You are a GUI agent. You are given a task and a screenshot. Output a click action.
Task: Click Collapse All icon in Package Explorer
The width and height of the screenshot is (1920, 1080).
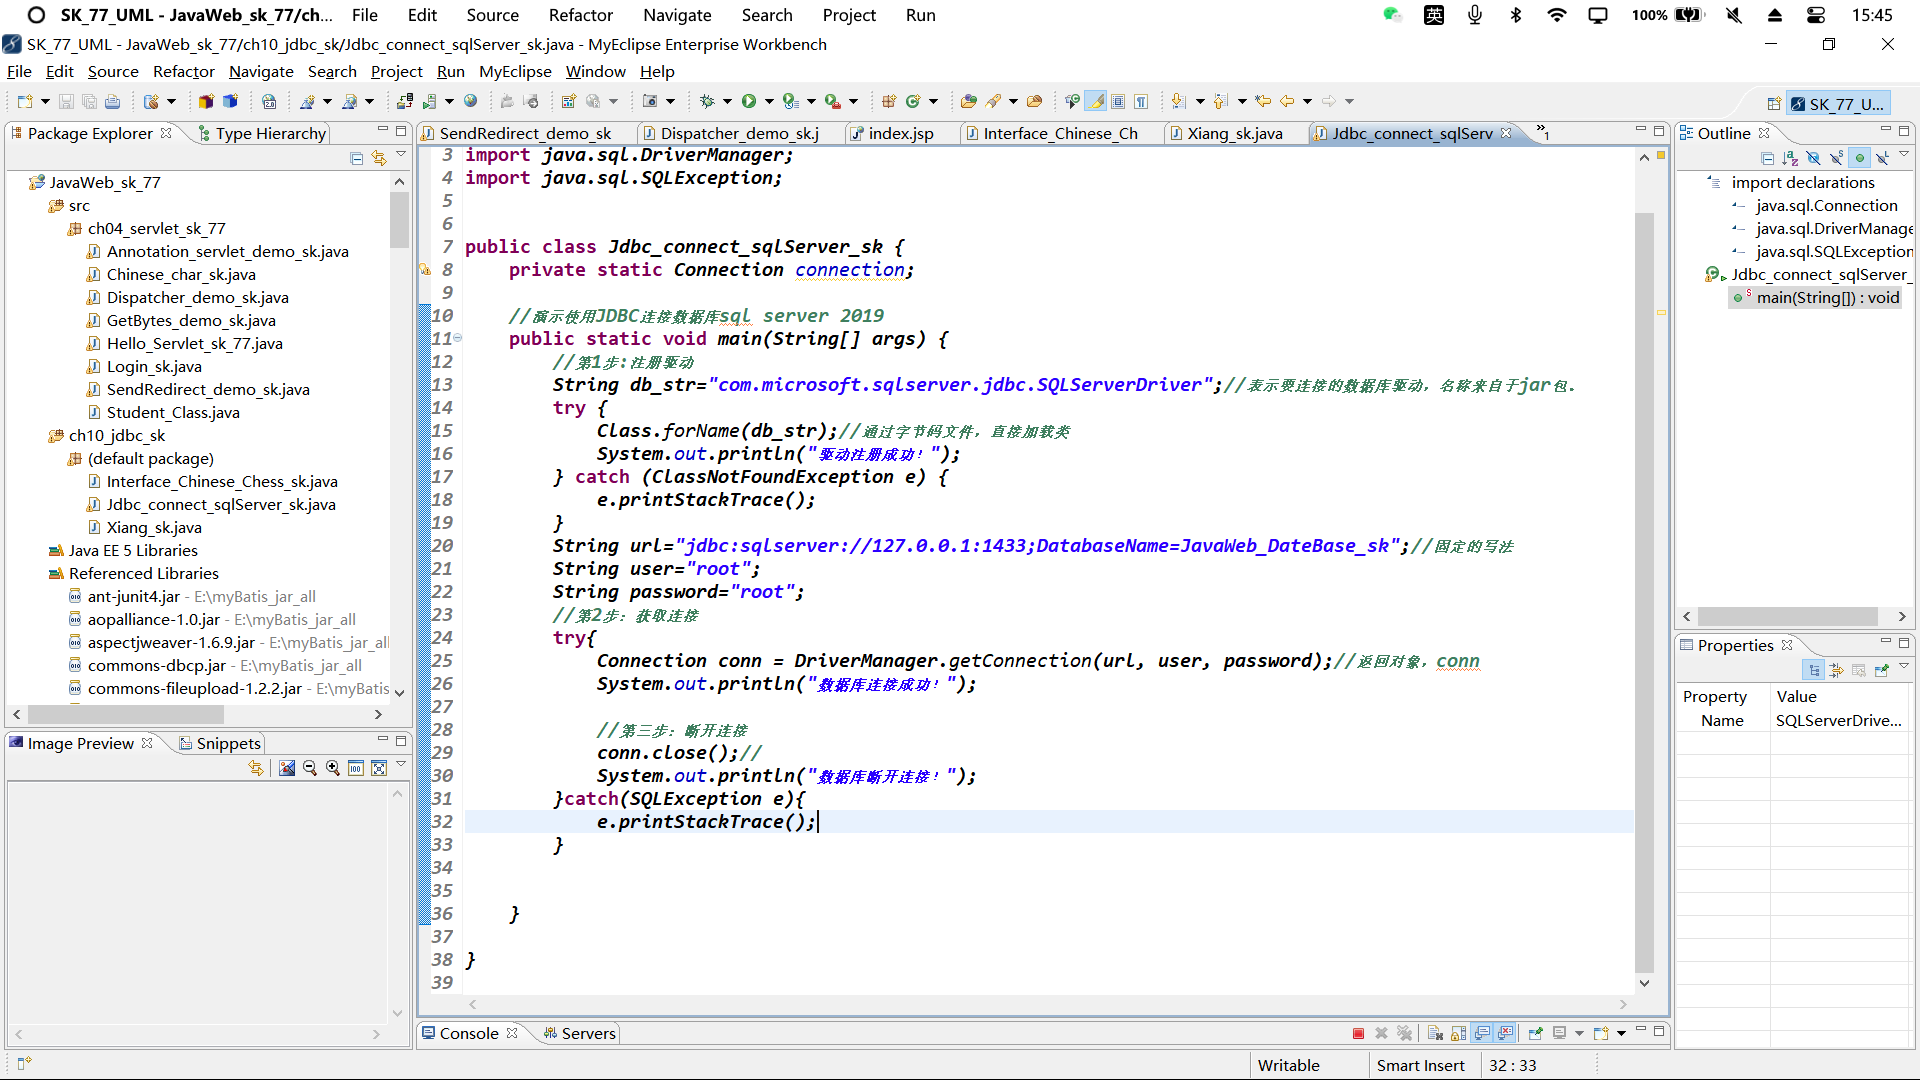click(x=356, y=158)
